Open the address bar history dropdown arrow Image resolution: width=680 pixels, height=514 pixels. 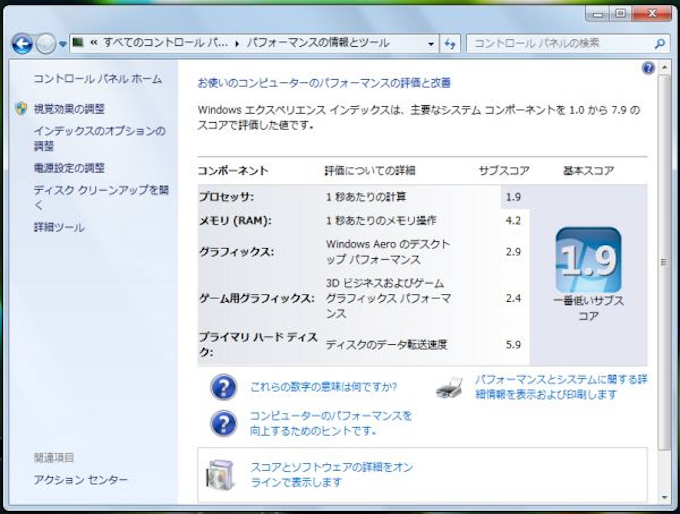pos(431,44)
